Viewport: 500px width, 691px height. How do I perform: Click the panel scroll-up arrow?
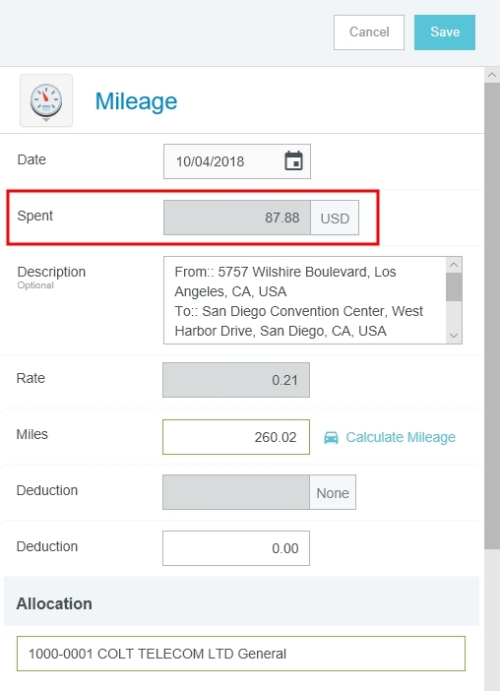pyautogui.click(x=492, y=75)
